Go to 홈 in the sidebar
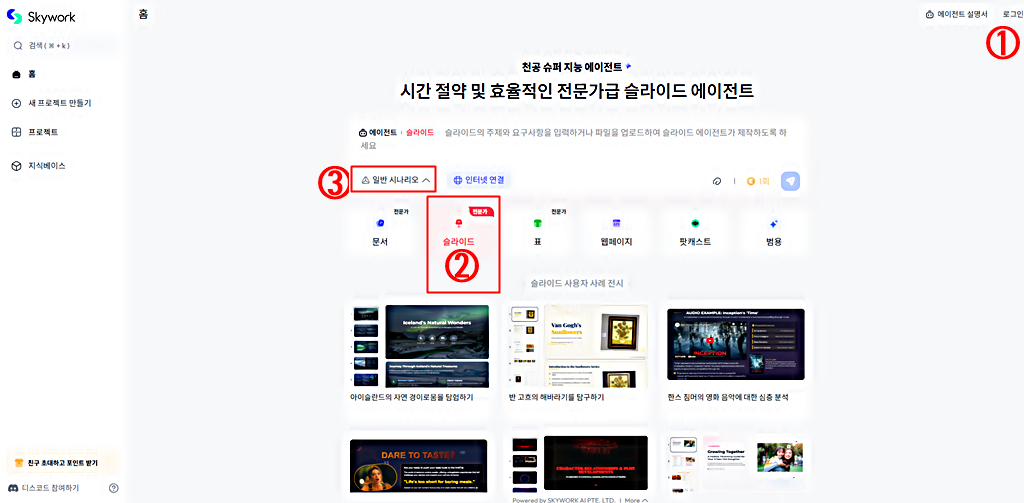 (24, 74)
